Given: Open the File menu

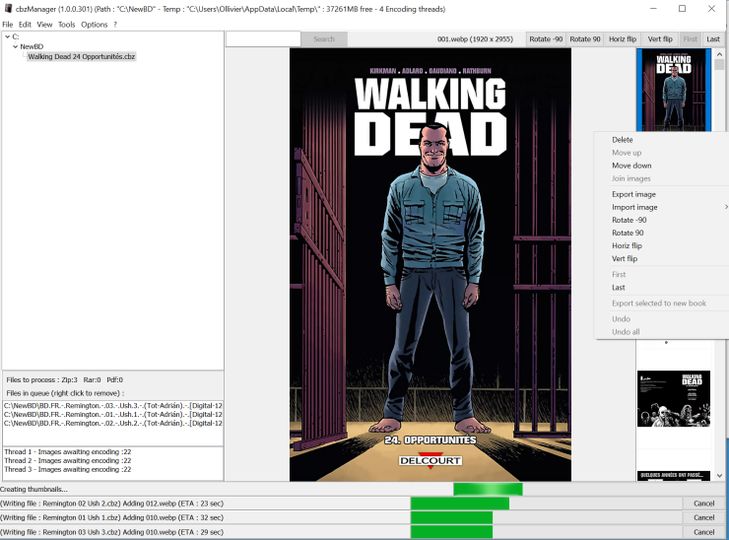Looking at the screenshot, I should [x=8, y=24].
